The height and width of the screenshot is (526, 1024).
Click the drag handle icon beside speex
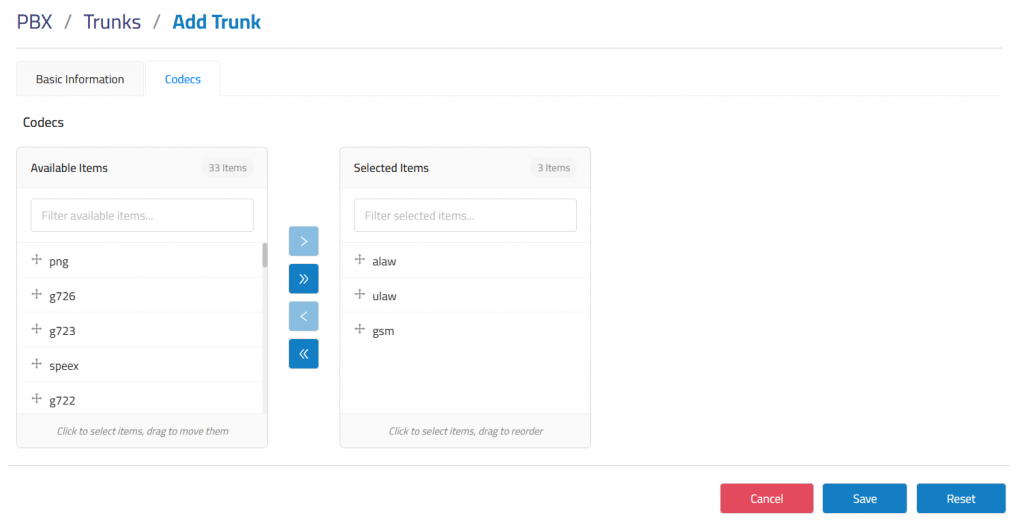(37, 364)
